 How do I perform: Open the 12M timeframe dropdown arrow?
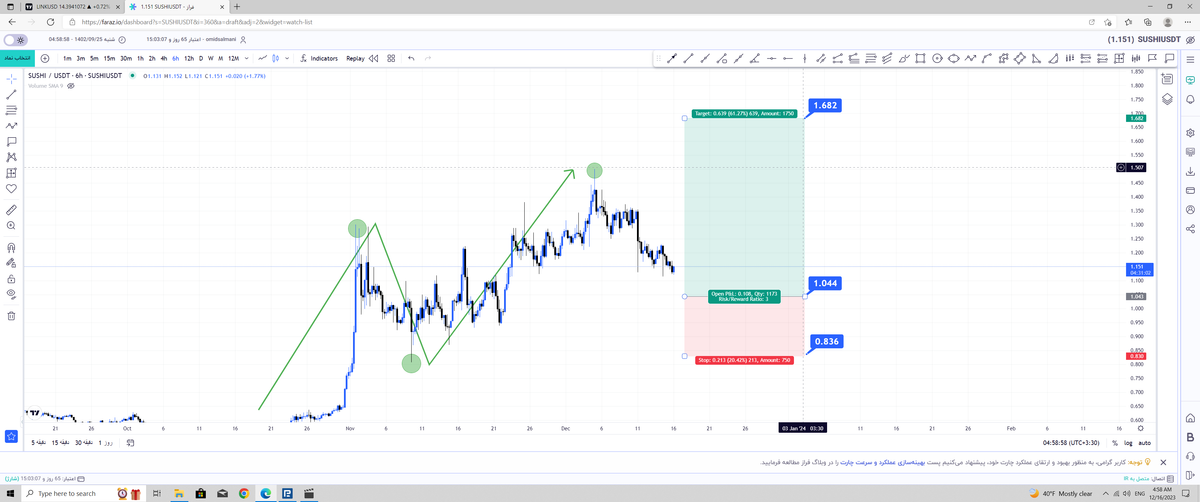(247, 58)
